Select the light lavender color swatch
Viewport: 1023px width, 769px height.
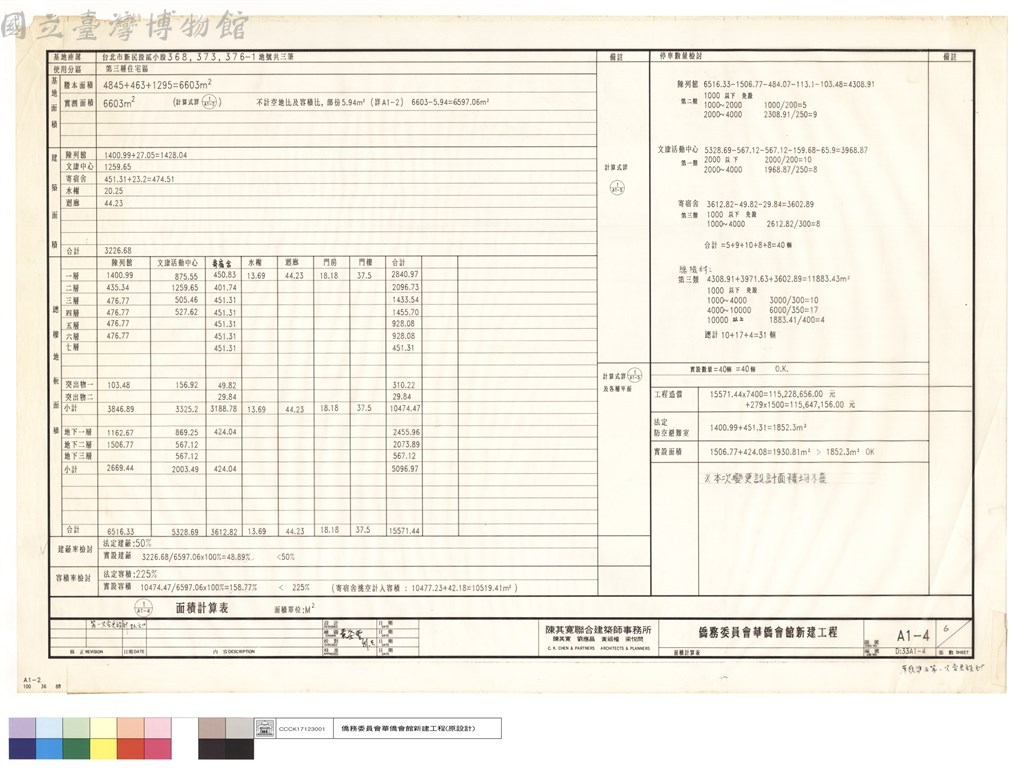[22, 729]
